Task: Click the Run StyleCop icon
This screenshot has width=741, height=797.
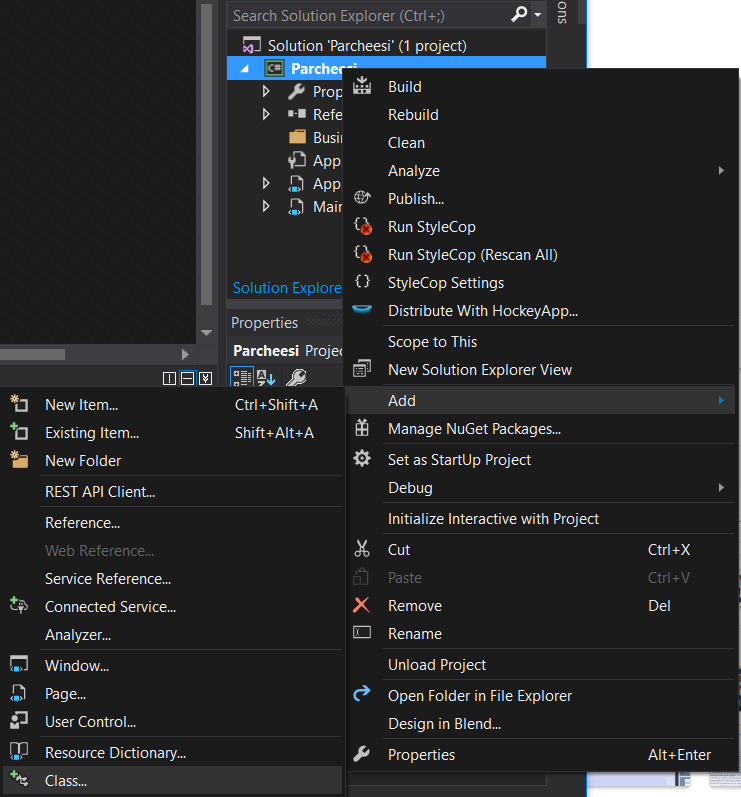Action: 362,227
